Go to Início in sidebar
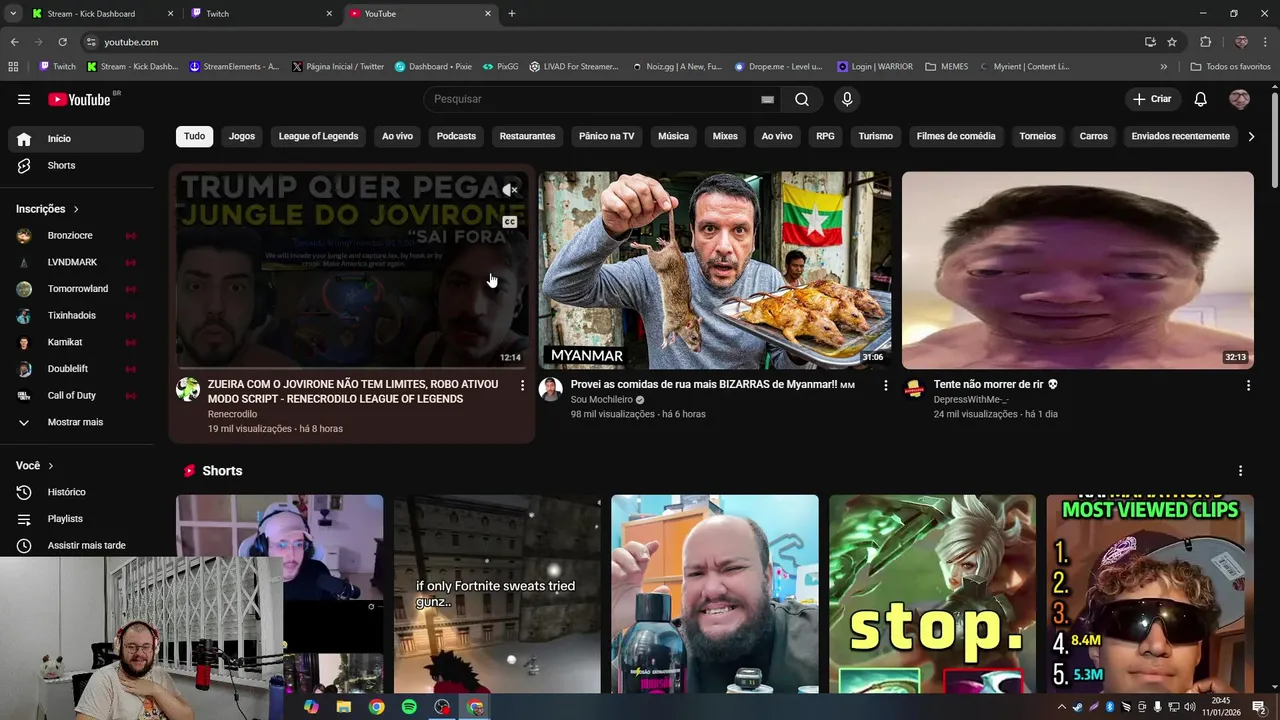 coord(76,139)
